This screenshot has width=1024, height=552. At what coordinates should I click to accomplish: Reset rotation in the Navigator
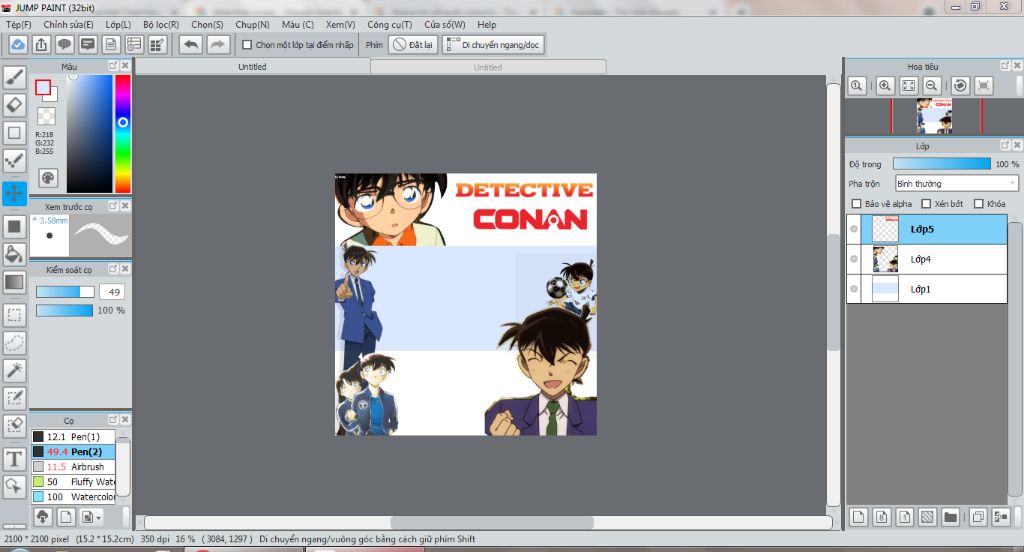coord(960,86)
